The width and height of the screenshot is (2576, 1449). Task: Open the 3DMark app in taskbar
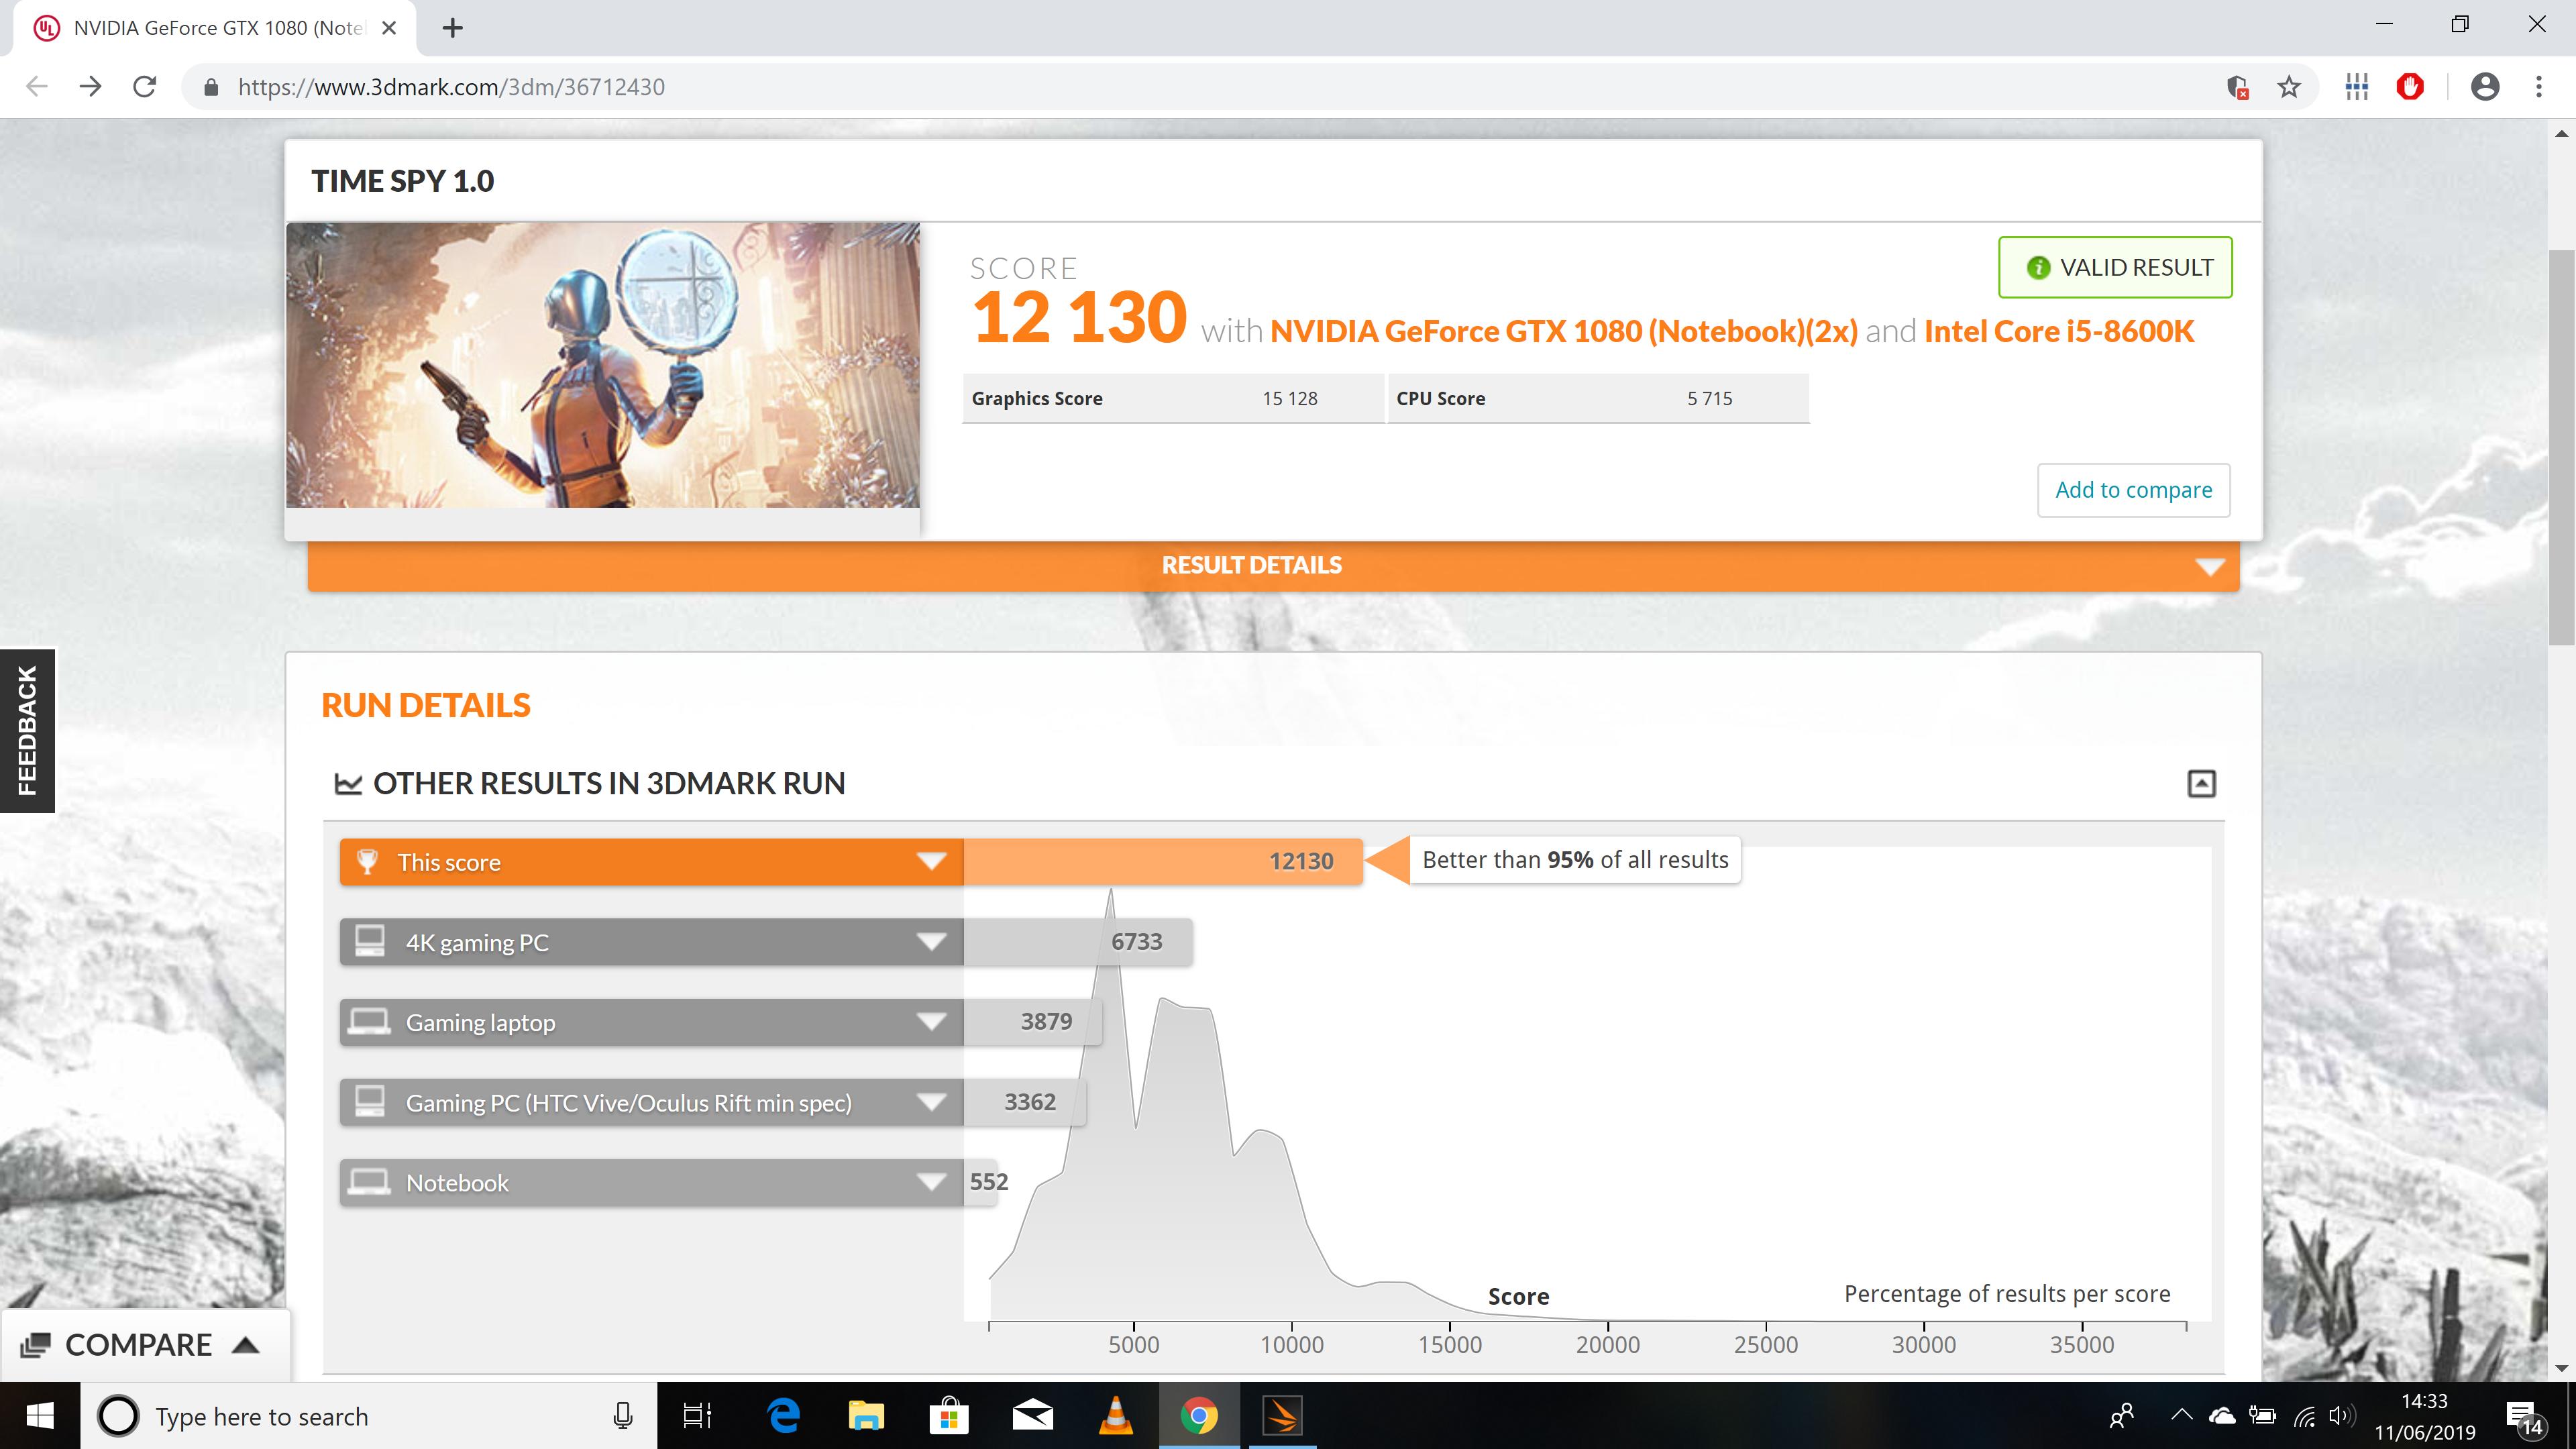(1282, 1416)
